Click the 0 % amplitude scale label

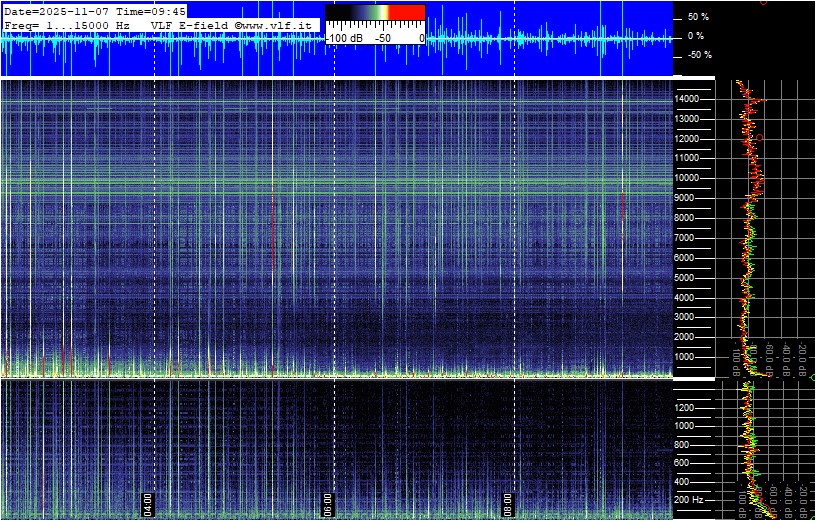[696, 36]
